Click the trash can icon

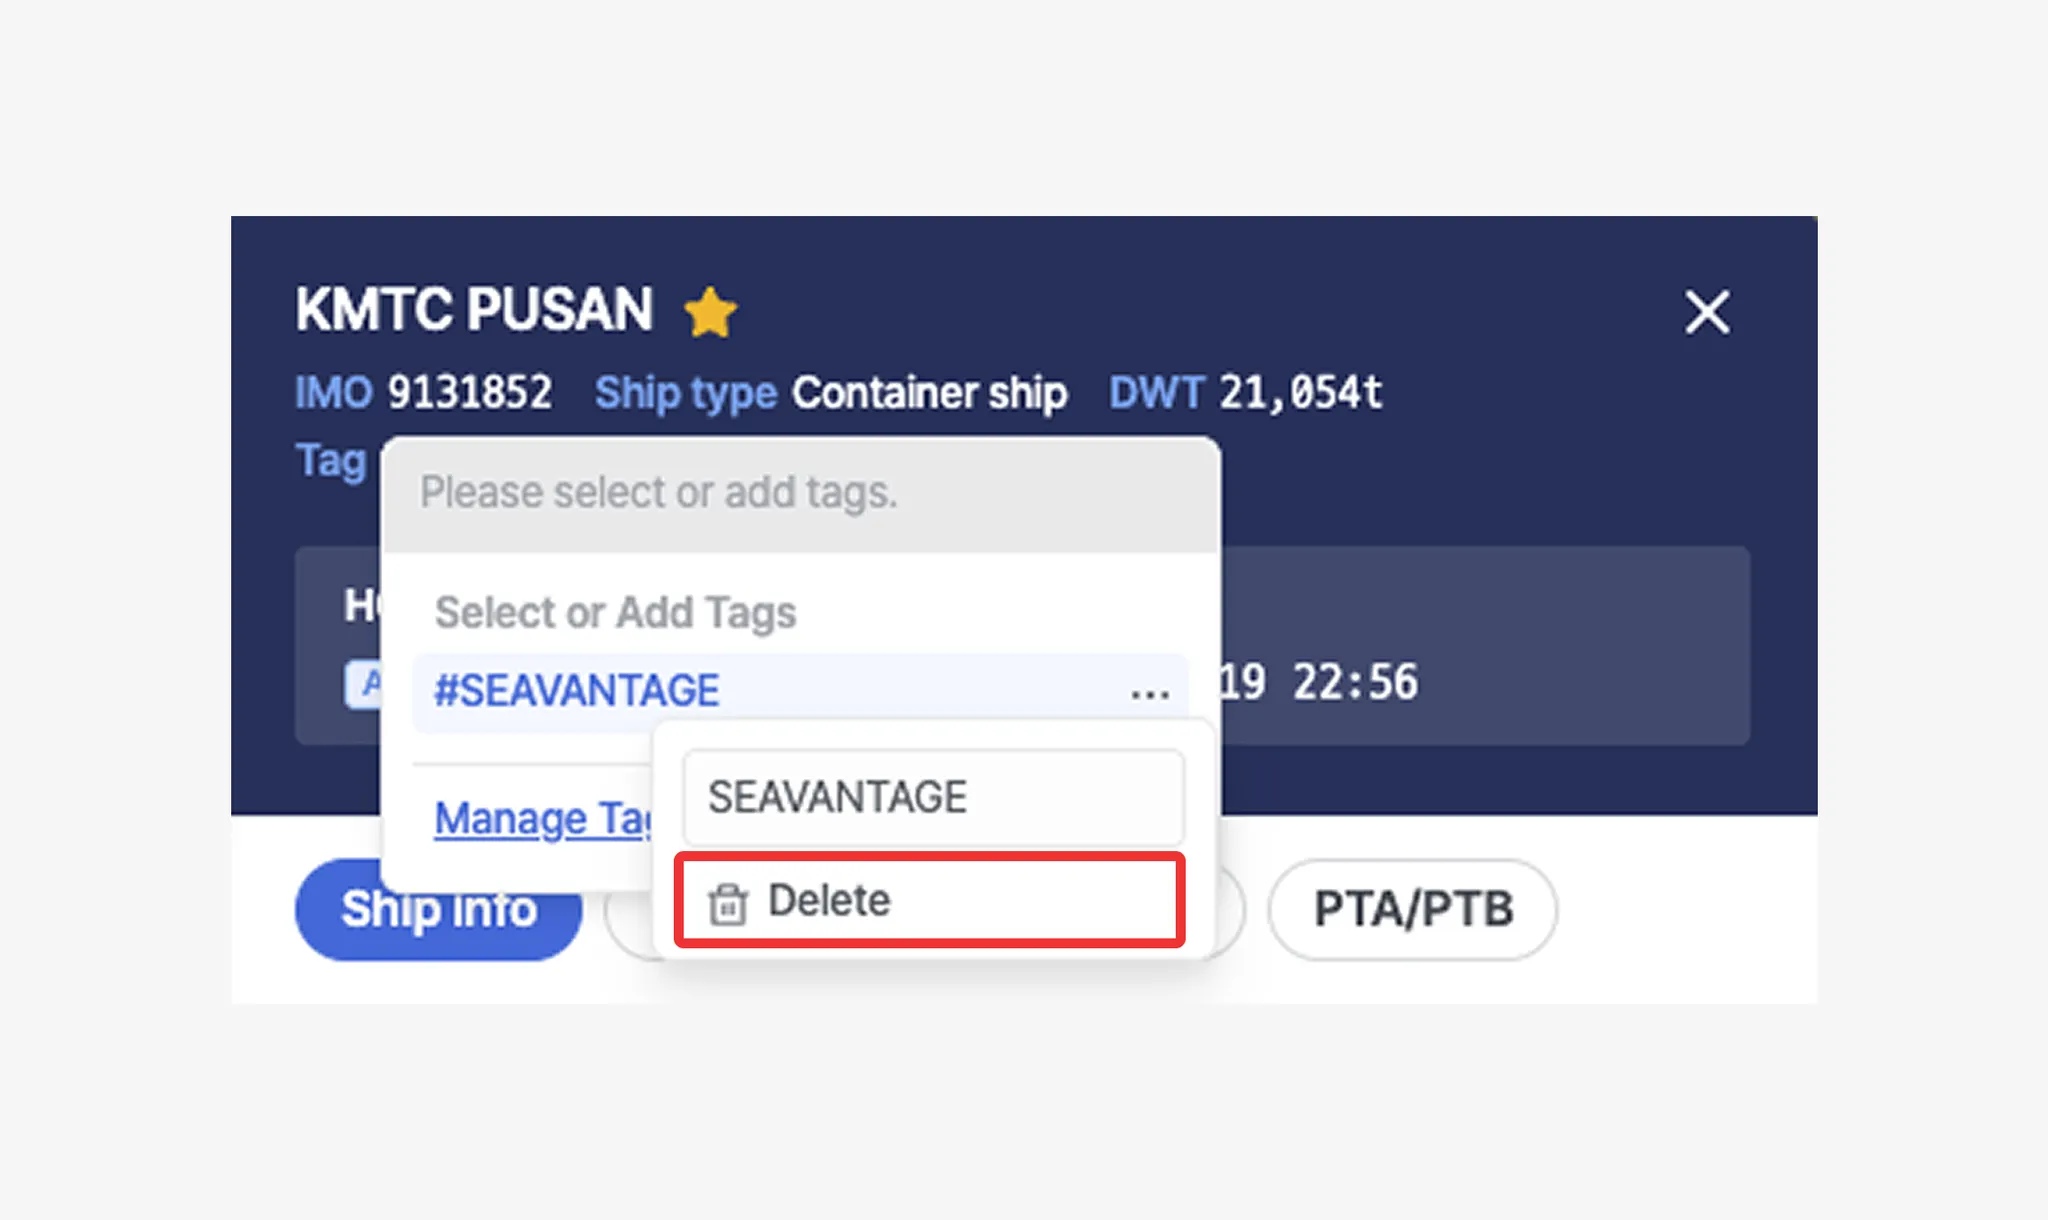click(x=727, y=903)
